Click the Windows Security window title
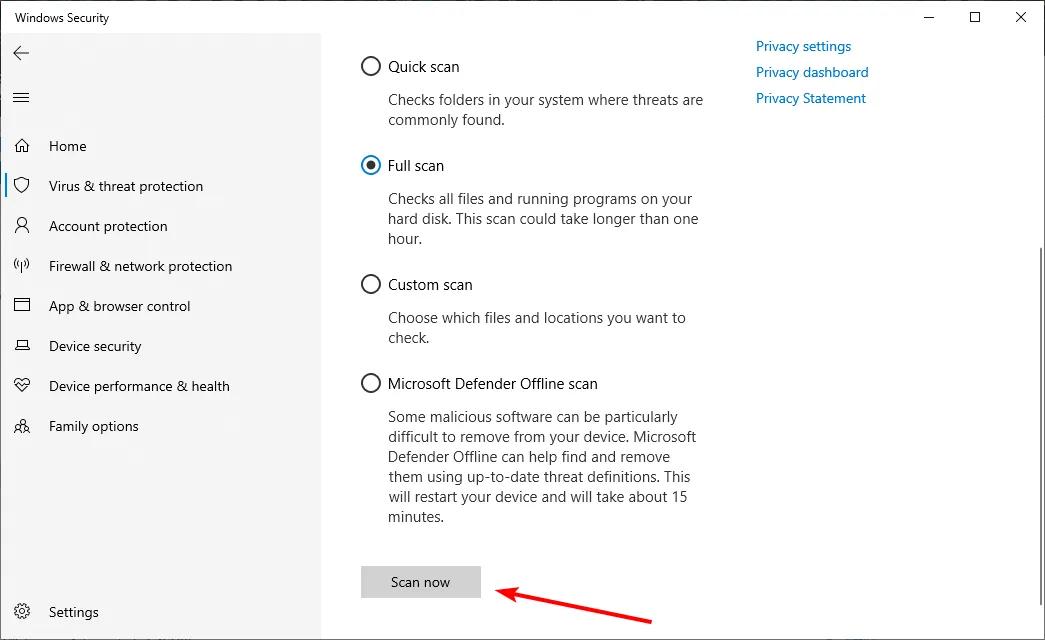Viewport: 1045px width, 640px height. 62,18
